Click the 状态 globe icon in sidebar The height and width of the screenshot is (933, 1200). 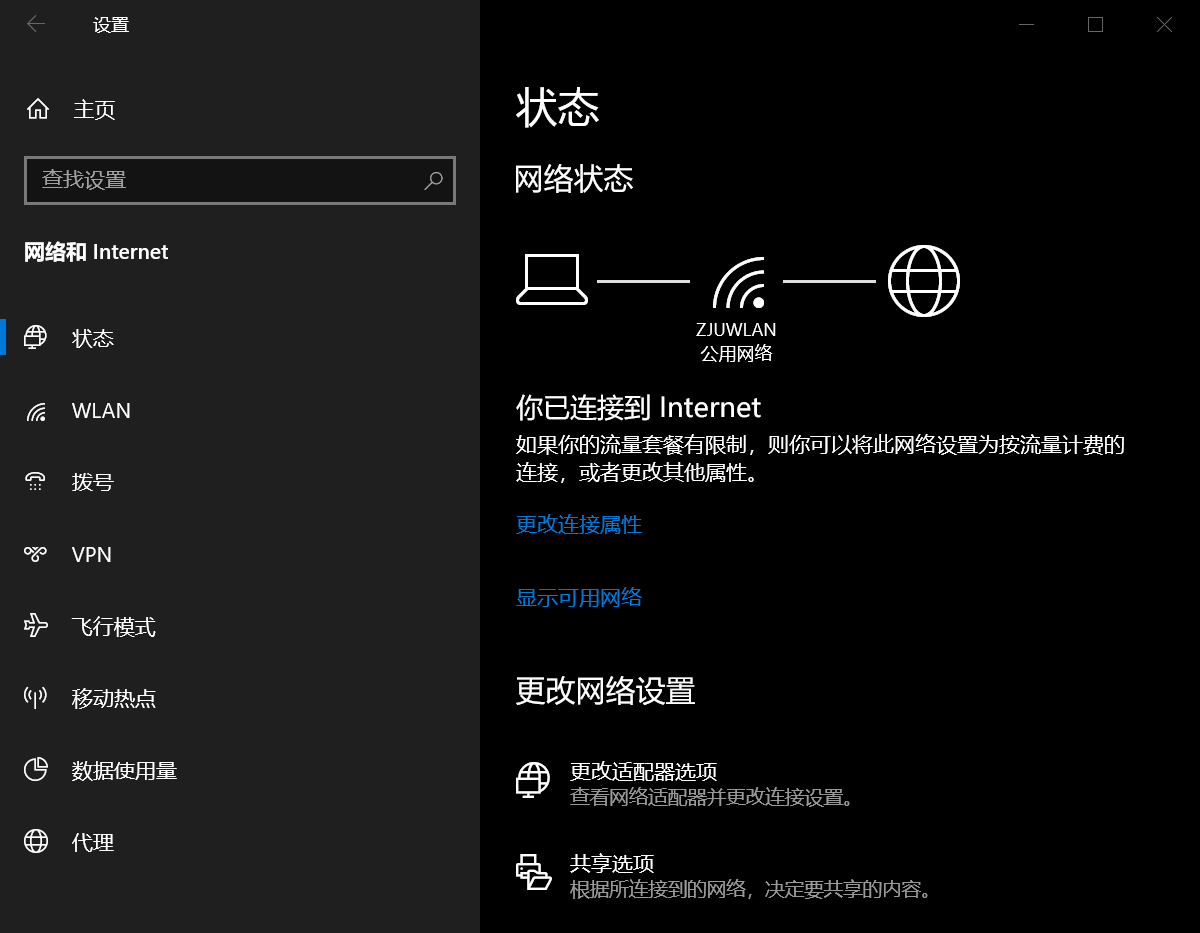(x=35, y=338)
